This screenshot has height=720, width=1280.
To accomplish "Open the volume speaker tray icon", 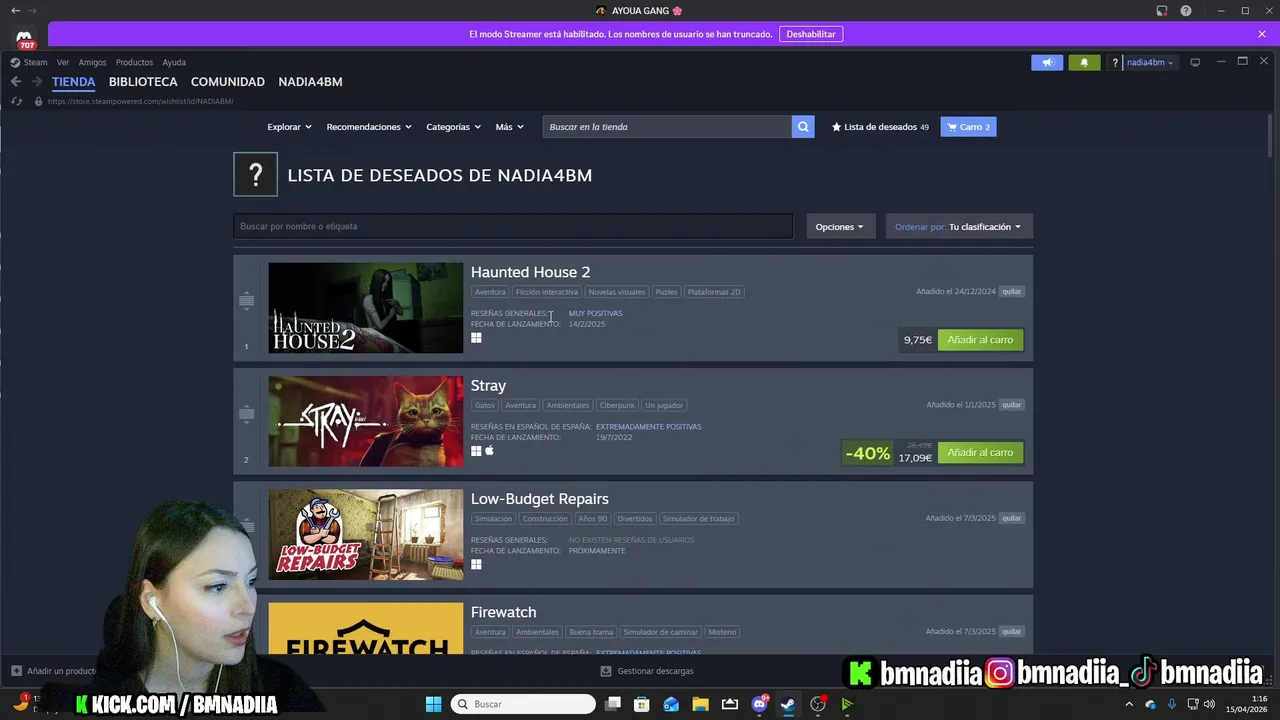I will click(x=1209, y=704).
